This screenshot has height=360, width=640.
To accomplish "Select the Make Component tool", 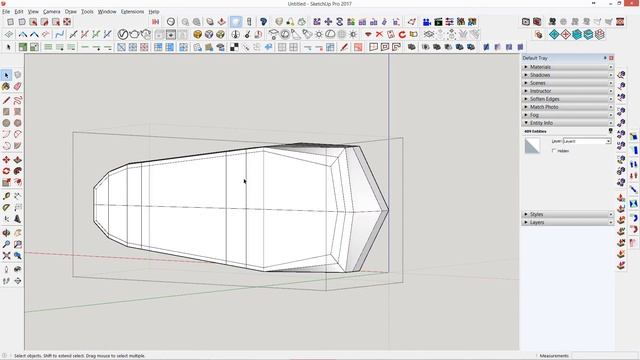I will [18, 75].
